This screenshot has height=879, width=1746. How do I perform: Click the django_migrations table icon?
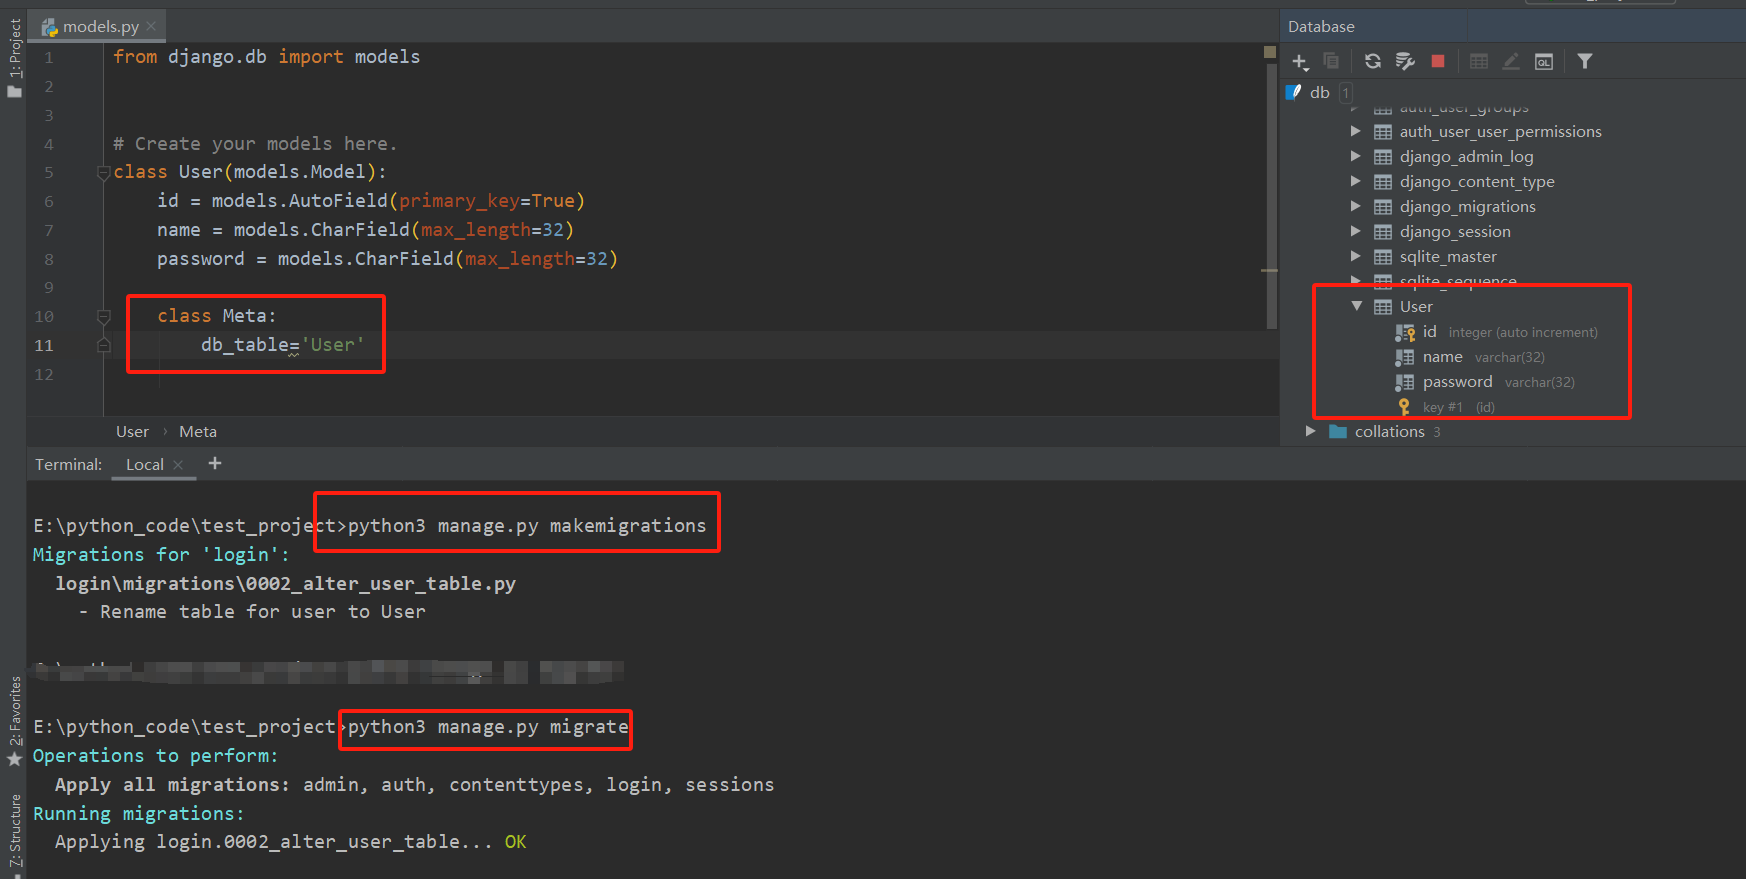point(1383,207)
